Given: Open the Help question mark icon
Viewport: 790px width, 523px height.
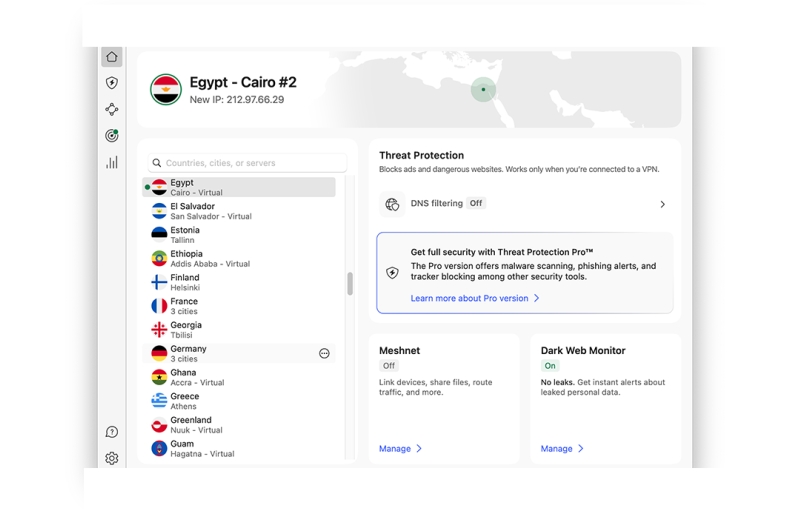Looking at the screenshot, I should click(112, 432).
